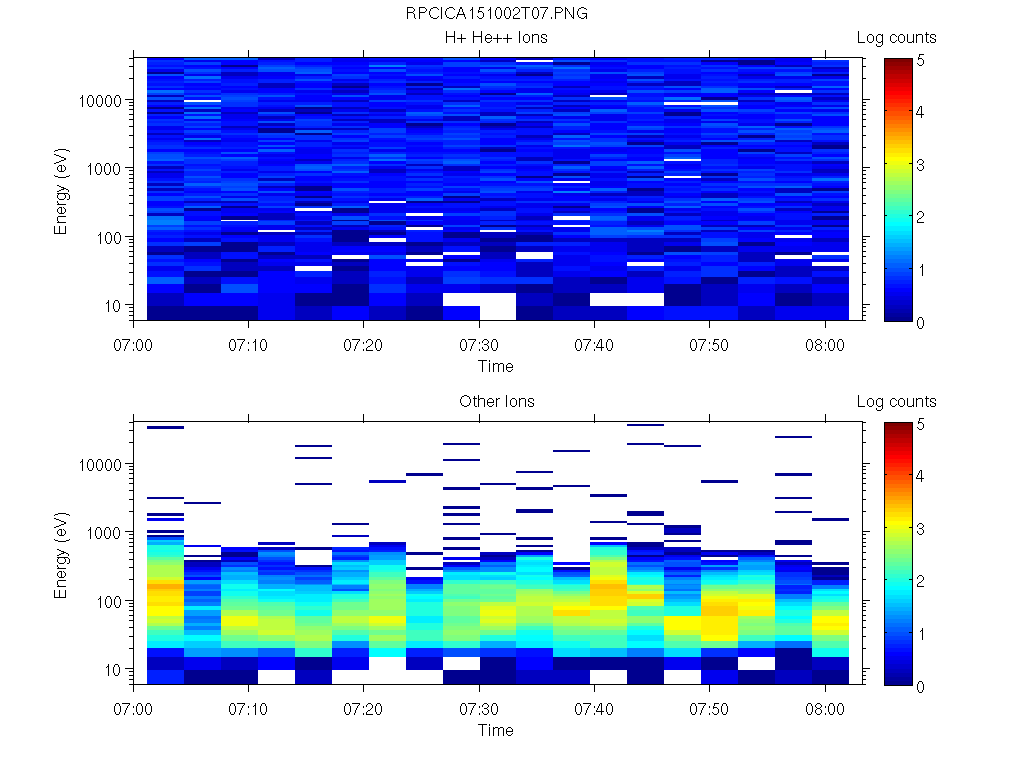Viewport: 1024px width, 768px height.
Task: Click the top panel's 'Time' axis label
Action: (x=496, y=366)
